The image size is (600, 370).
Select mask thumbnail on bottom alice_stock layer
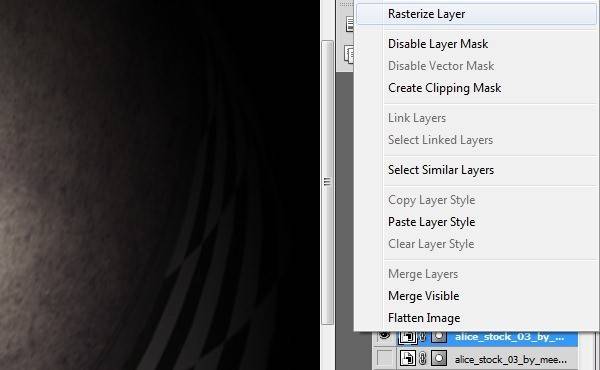point(439,359)
